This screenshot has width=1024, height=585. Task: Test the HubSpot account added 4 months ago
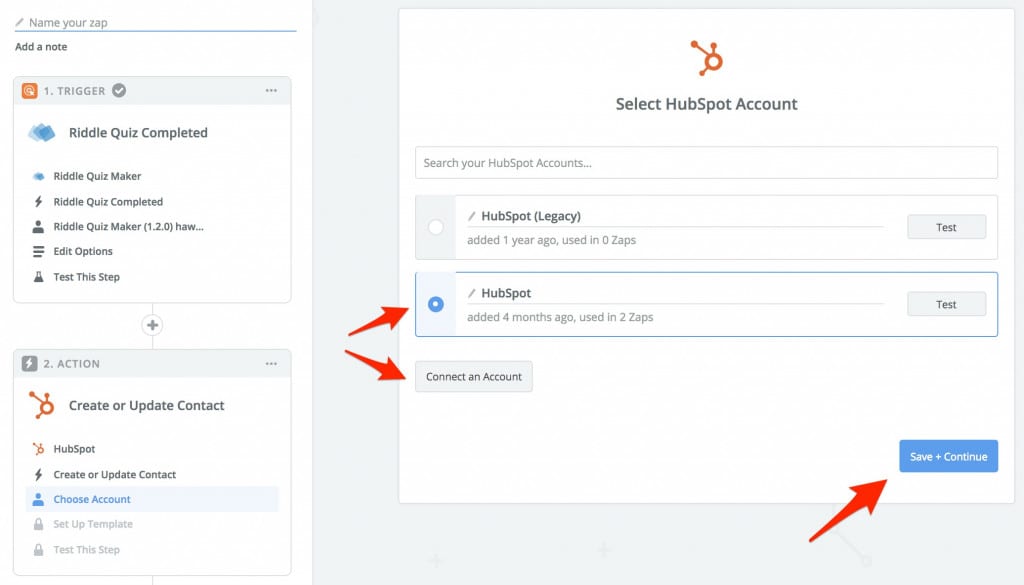[x=946, y=304]
